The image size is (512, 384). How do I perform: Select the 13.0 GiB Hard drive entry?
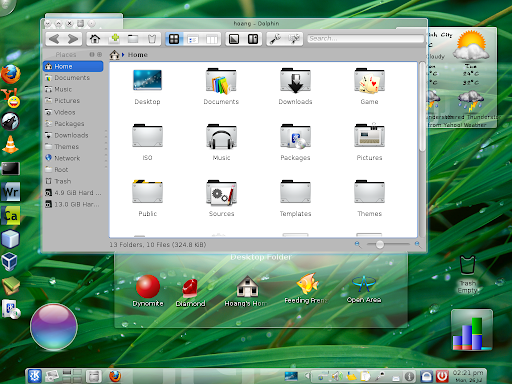point(73,204)
